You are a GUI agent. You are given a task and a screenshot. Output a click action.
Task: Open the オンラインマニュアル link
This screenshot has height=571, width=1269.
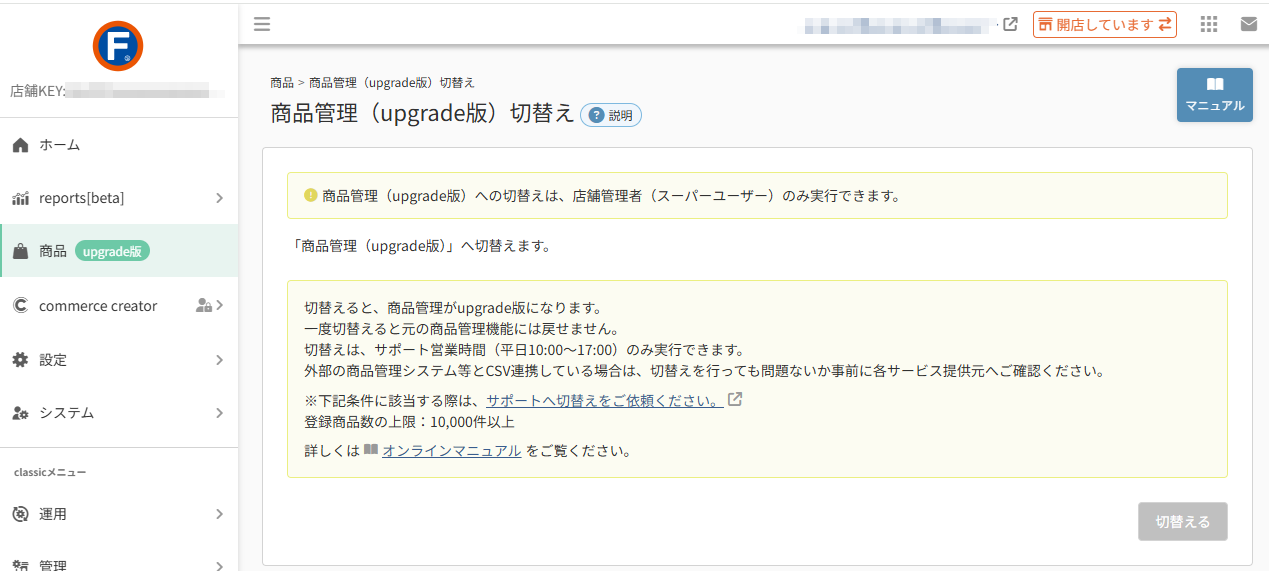451,451
